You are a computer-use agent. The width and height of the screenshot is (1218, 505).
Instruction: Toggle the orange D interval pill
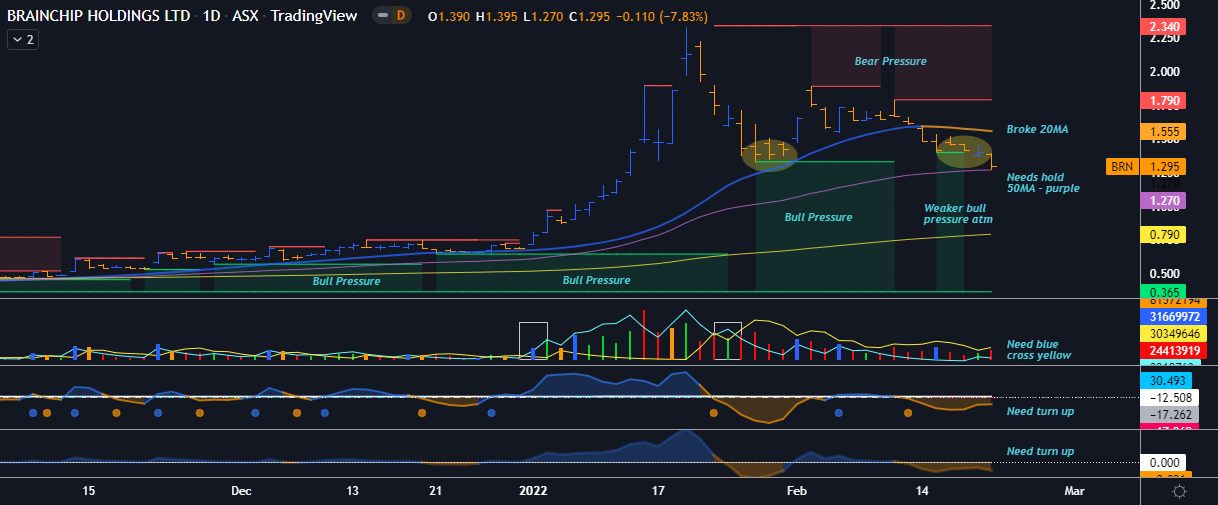(392, 16)
